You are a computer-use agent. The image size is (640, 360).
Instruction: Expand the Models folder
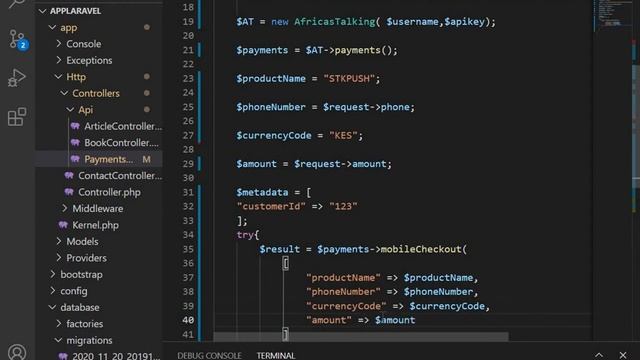(x=59, y=241)
